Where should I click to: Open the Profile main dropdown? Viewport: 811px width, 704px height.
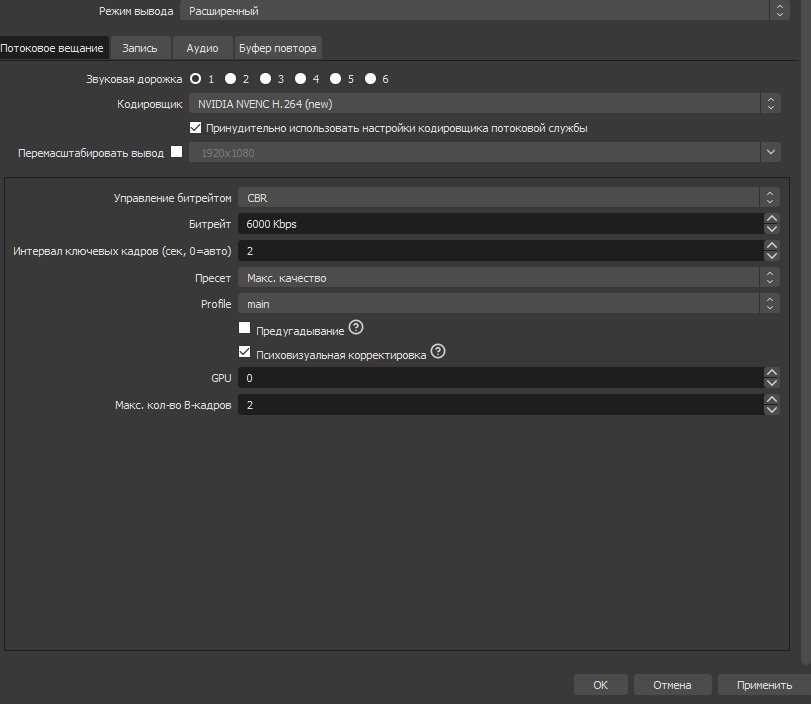(x=508, y=303)
